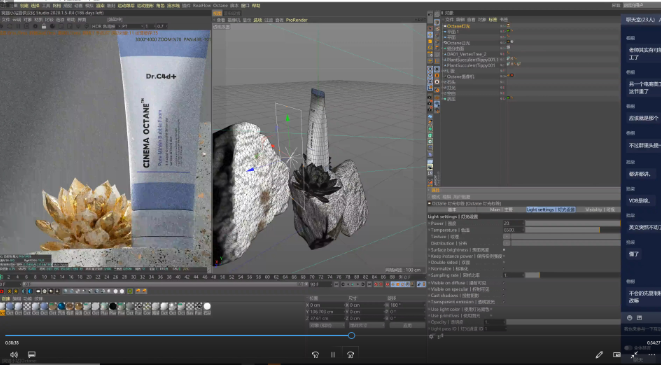This screenshot has width=661, height=365.
Task: Click the picture-in-picture icon beside the pencil
Action: (617, 354)
